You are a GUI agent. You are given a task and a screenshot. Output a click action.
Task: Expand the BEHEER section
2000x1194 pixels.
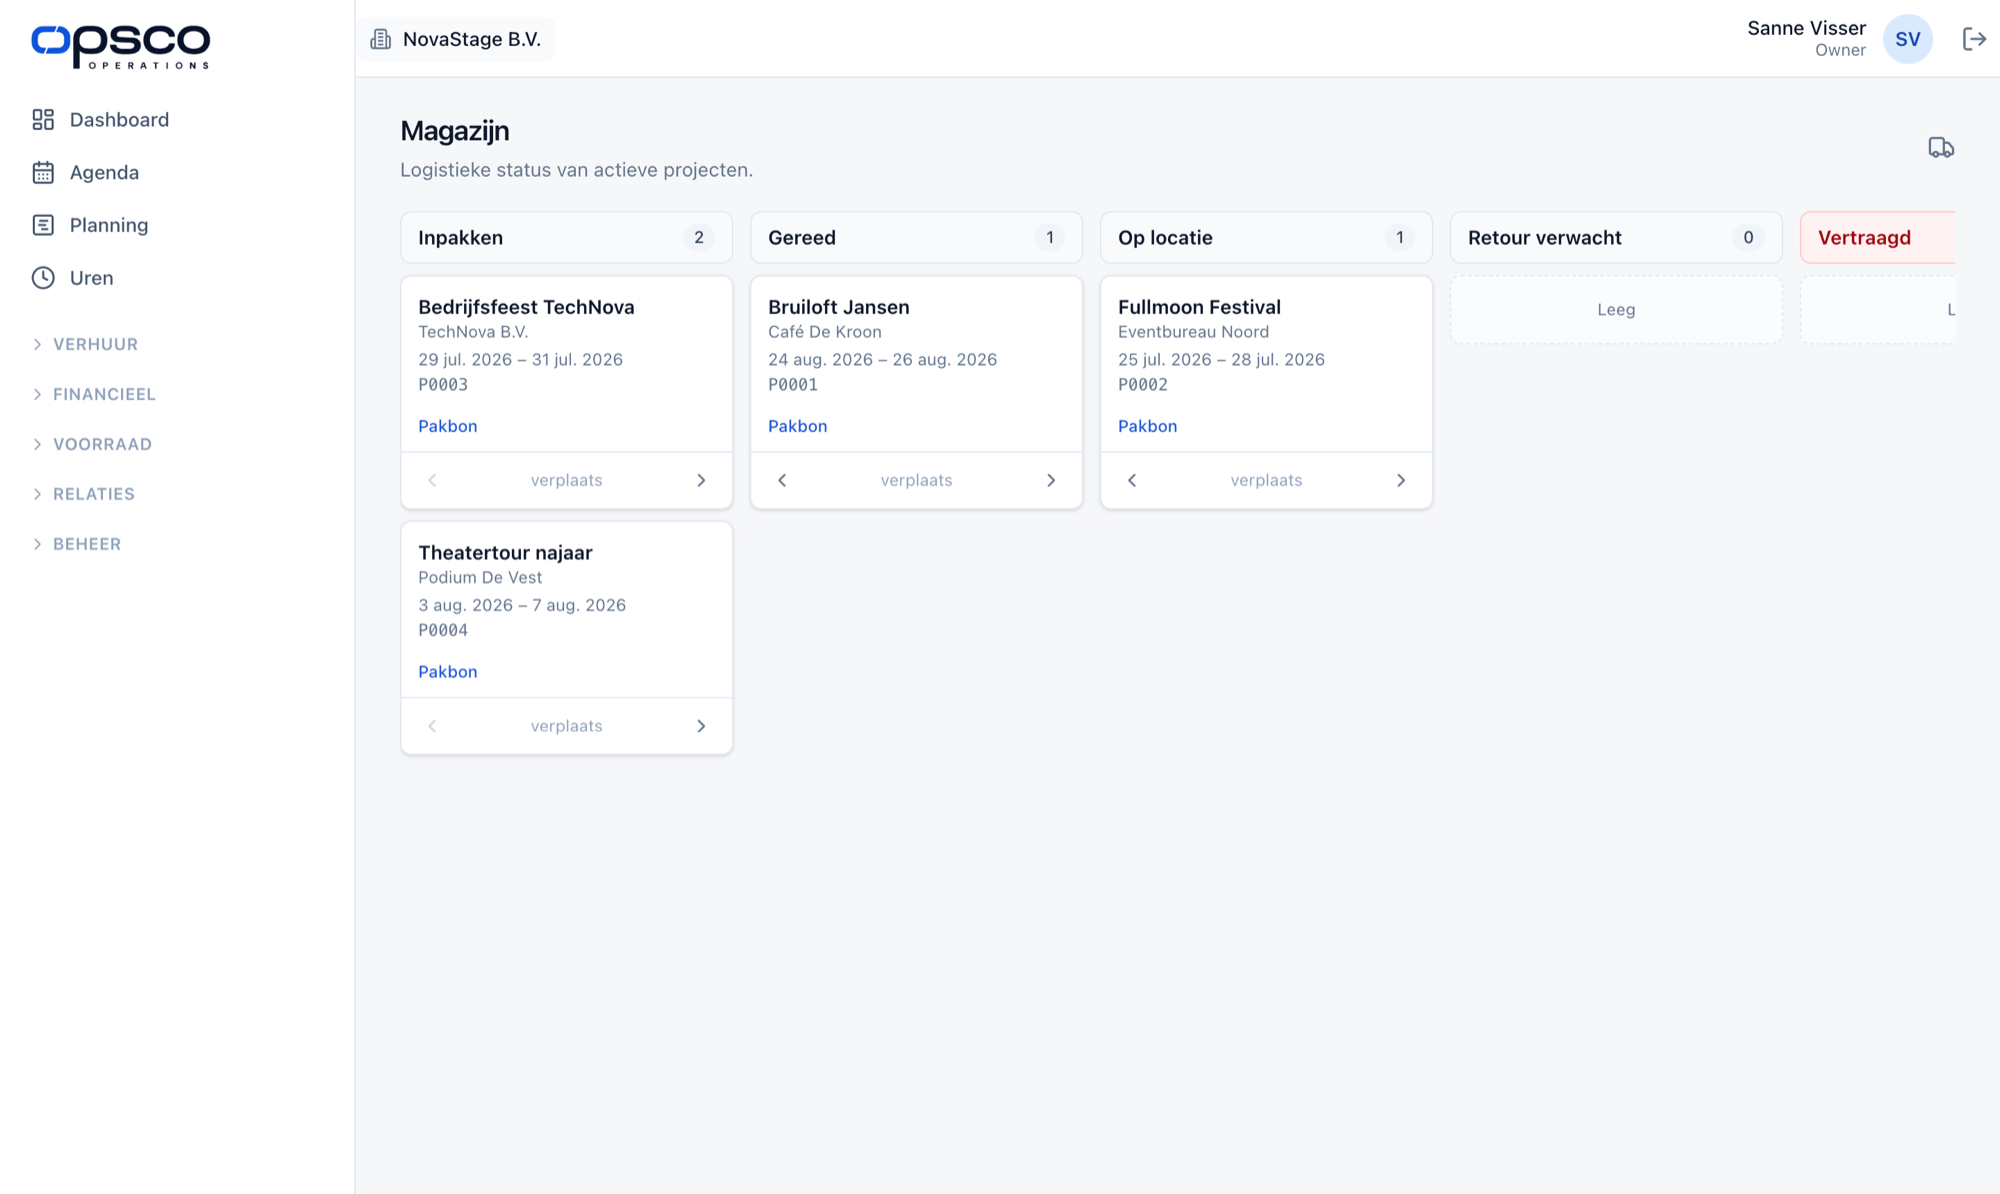76,544
